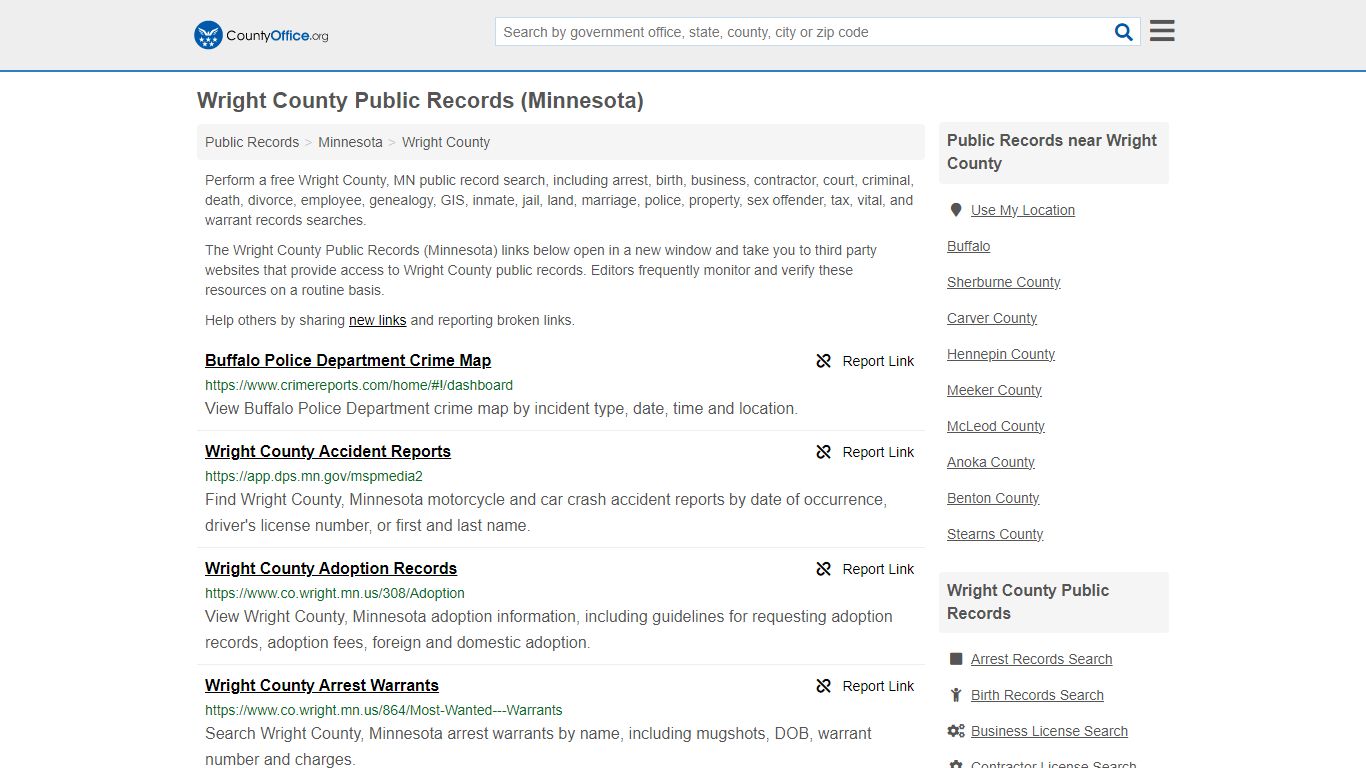Viewport: 1366px width, 768px height.
Task: Report Link for Buffalo Police Crime Map
Action: [x=878, y=361]
